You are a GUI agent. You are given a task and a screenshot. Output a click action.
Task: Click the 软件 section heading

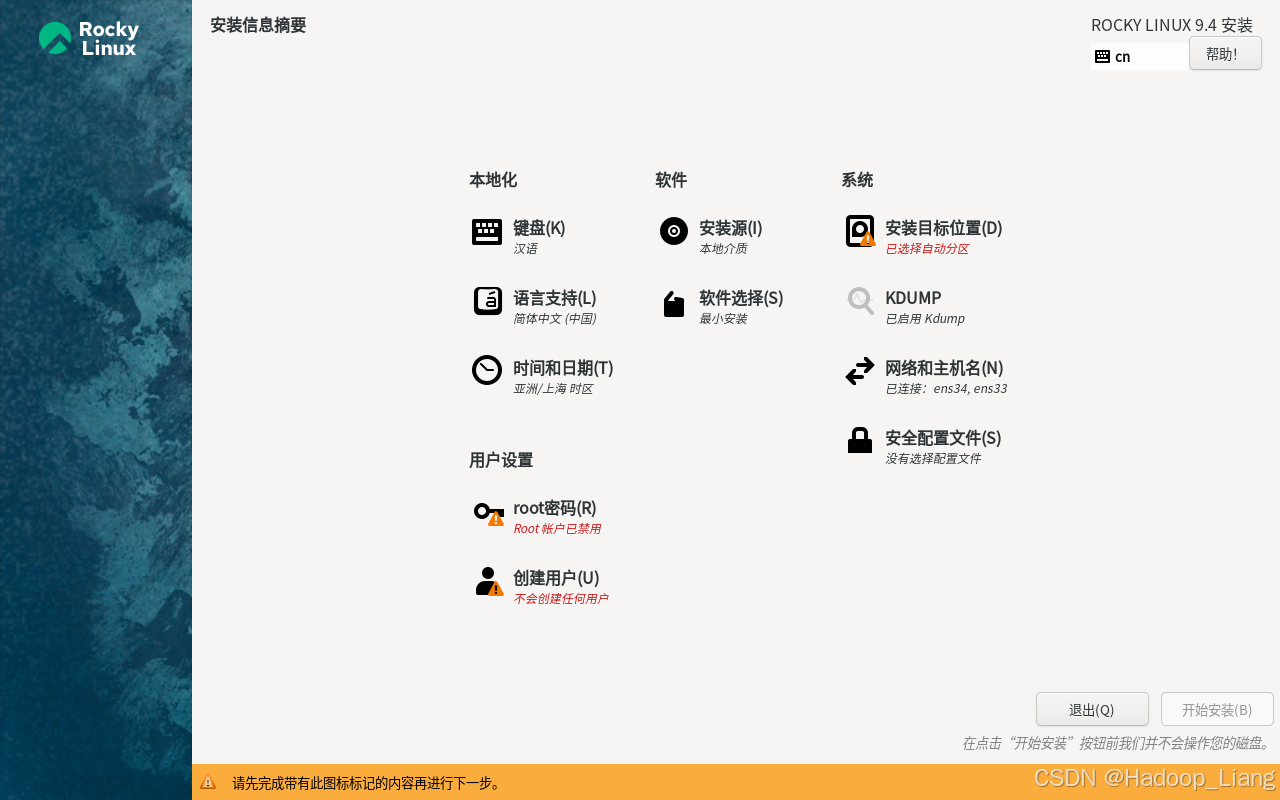pos(671,180)
